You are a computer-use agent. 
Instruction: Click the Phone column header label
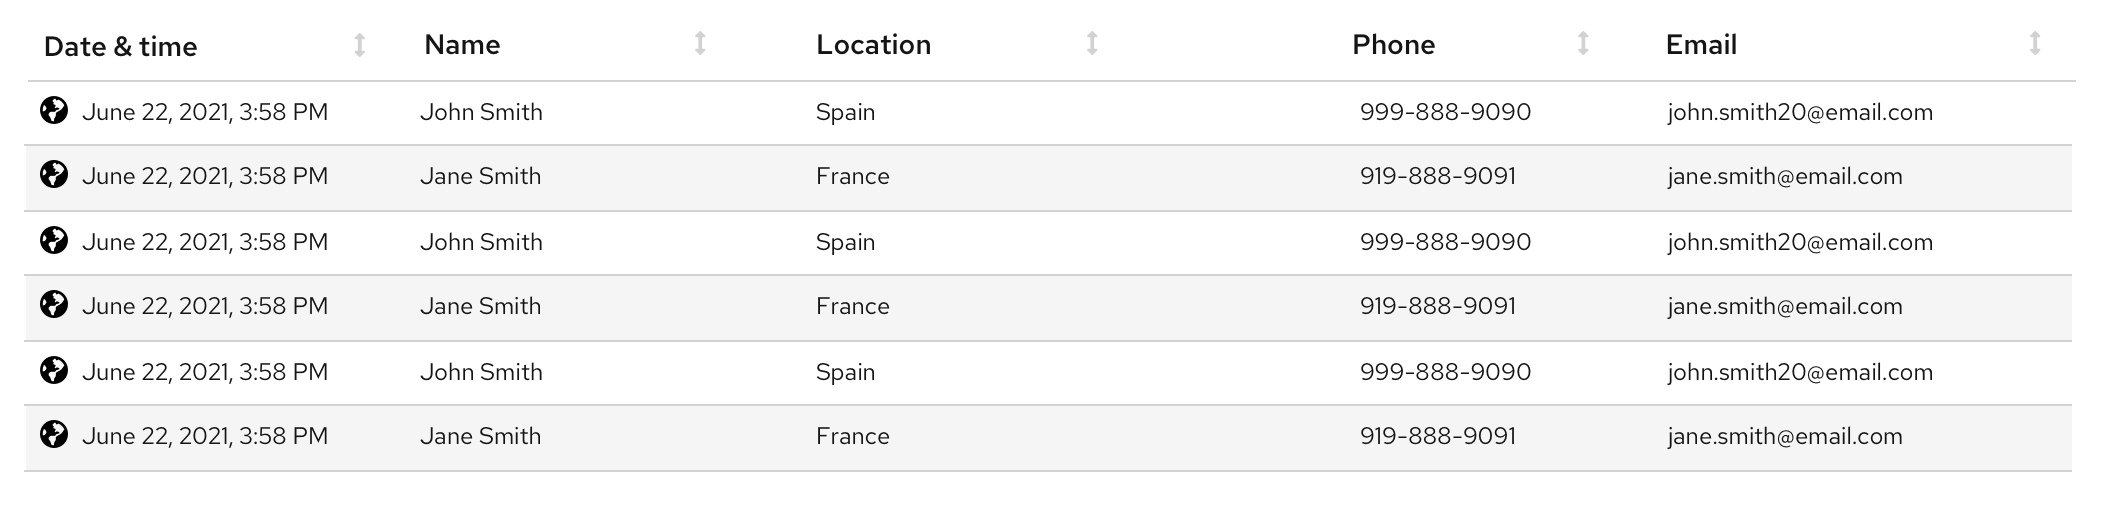tap(1393, 45)
